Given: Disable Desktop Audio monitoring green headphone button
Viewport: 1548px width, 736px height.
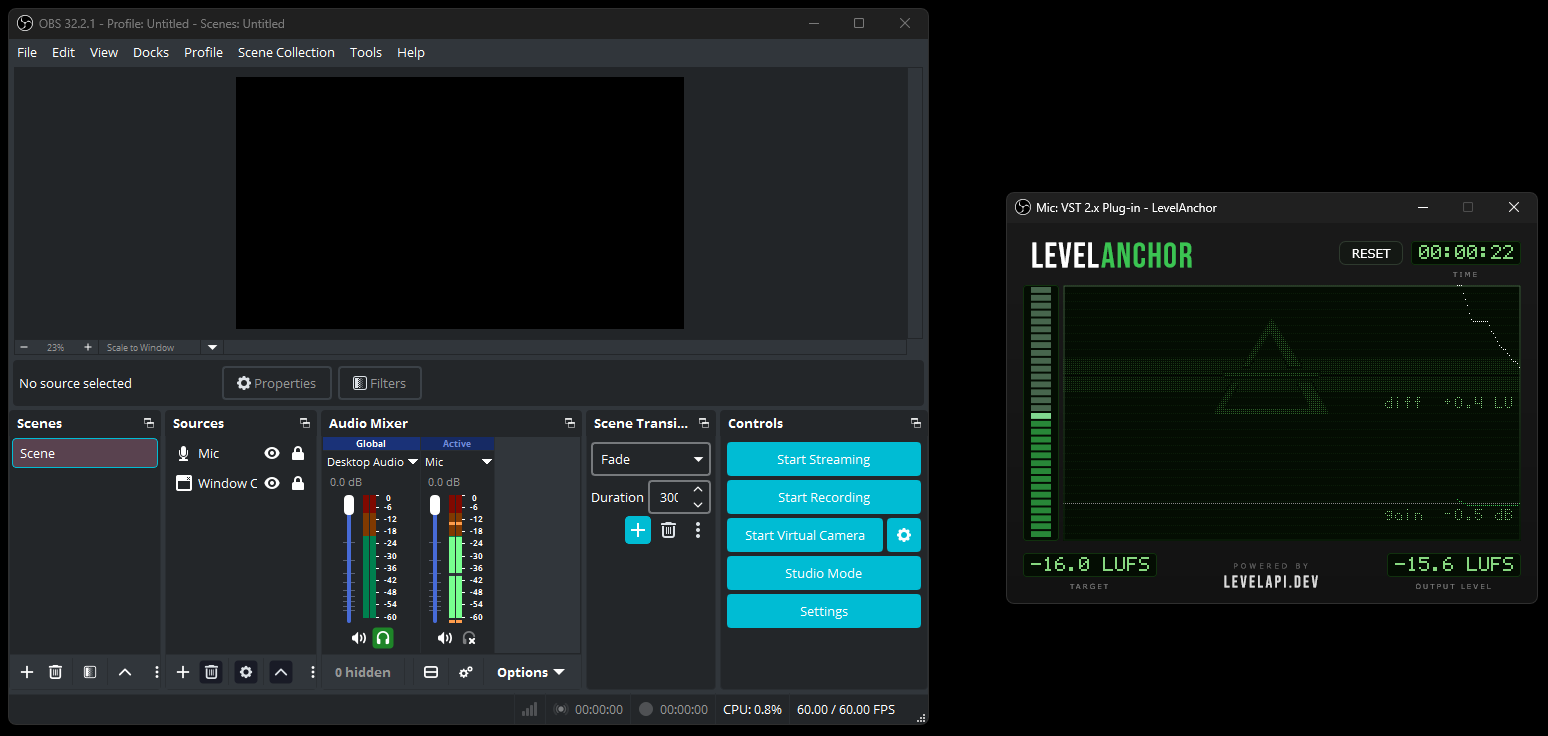Looking at the screenshot, I should coord(383,637).
